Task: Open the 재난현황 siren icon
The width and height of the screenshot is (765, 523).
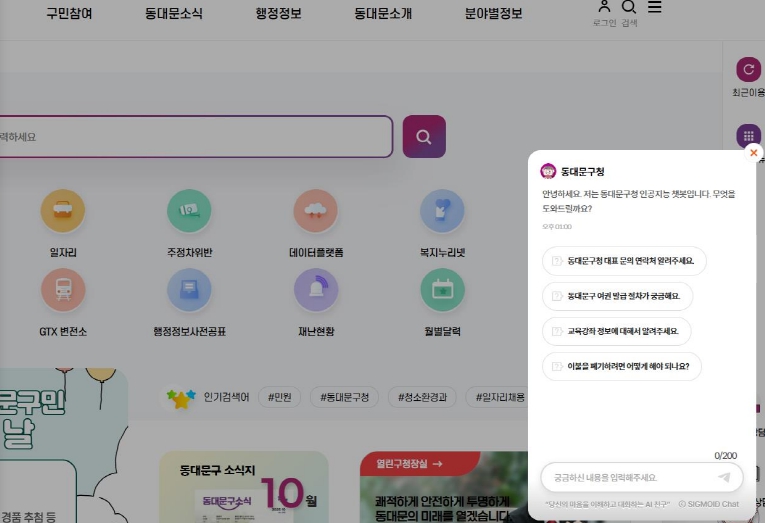Action: coord(316,290)
